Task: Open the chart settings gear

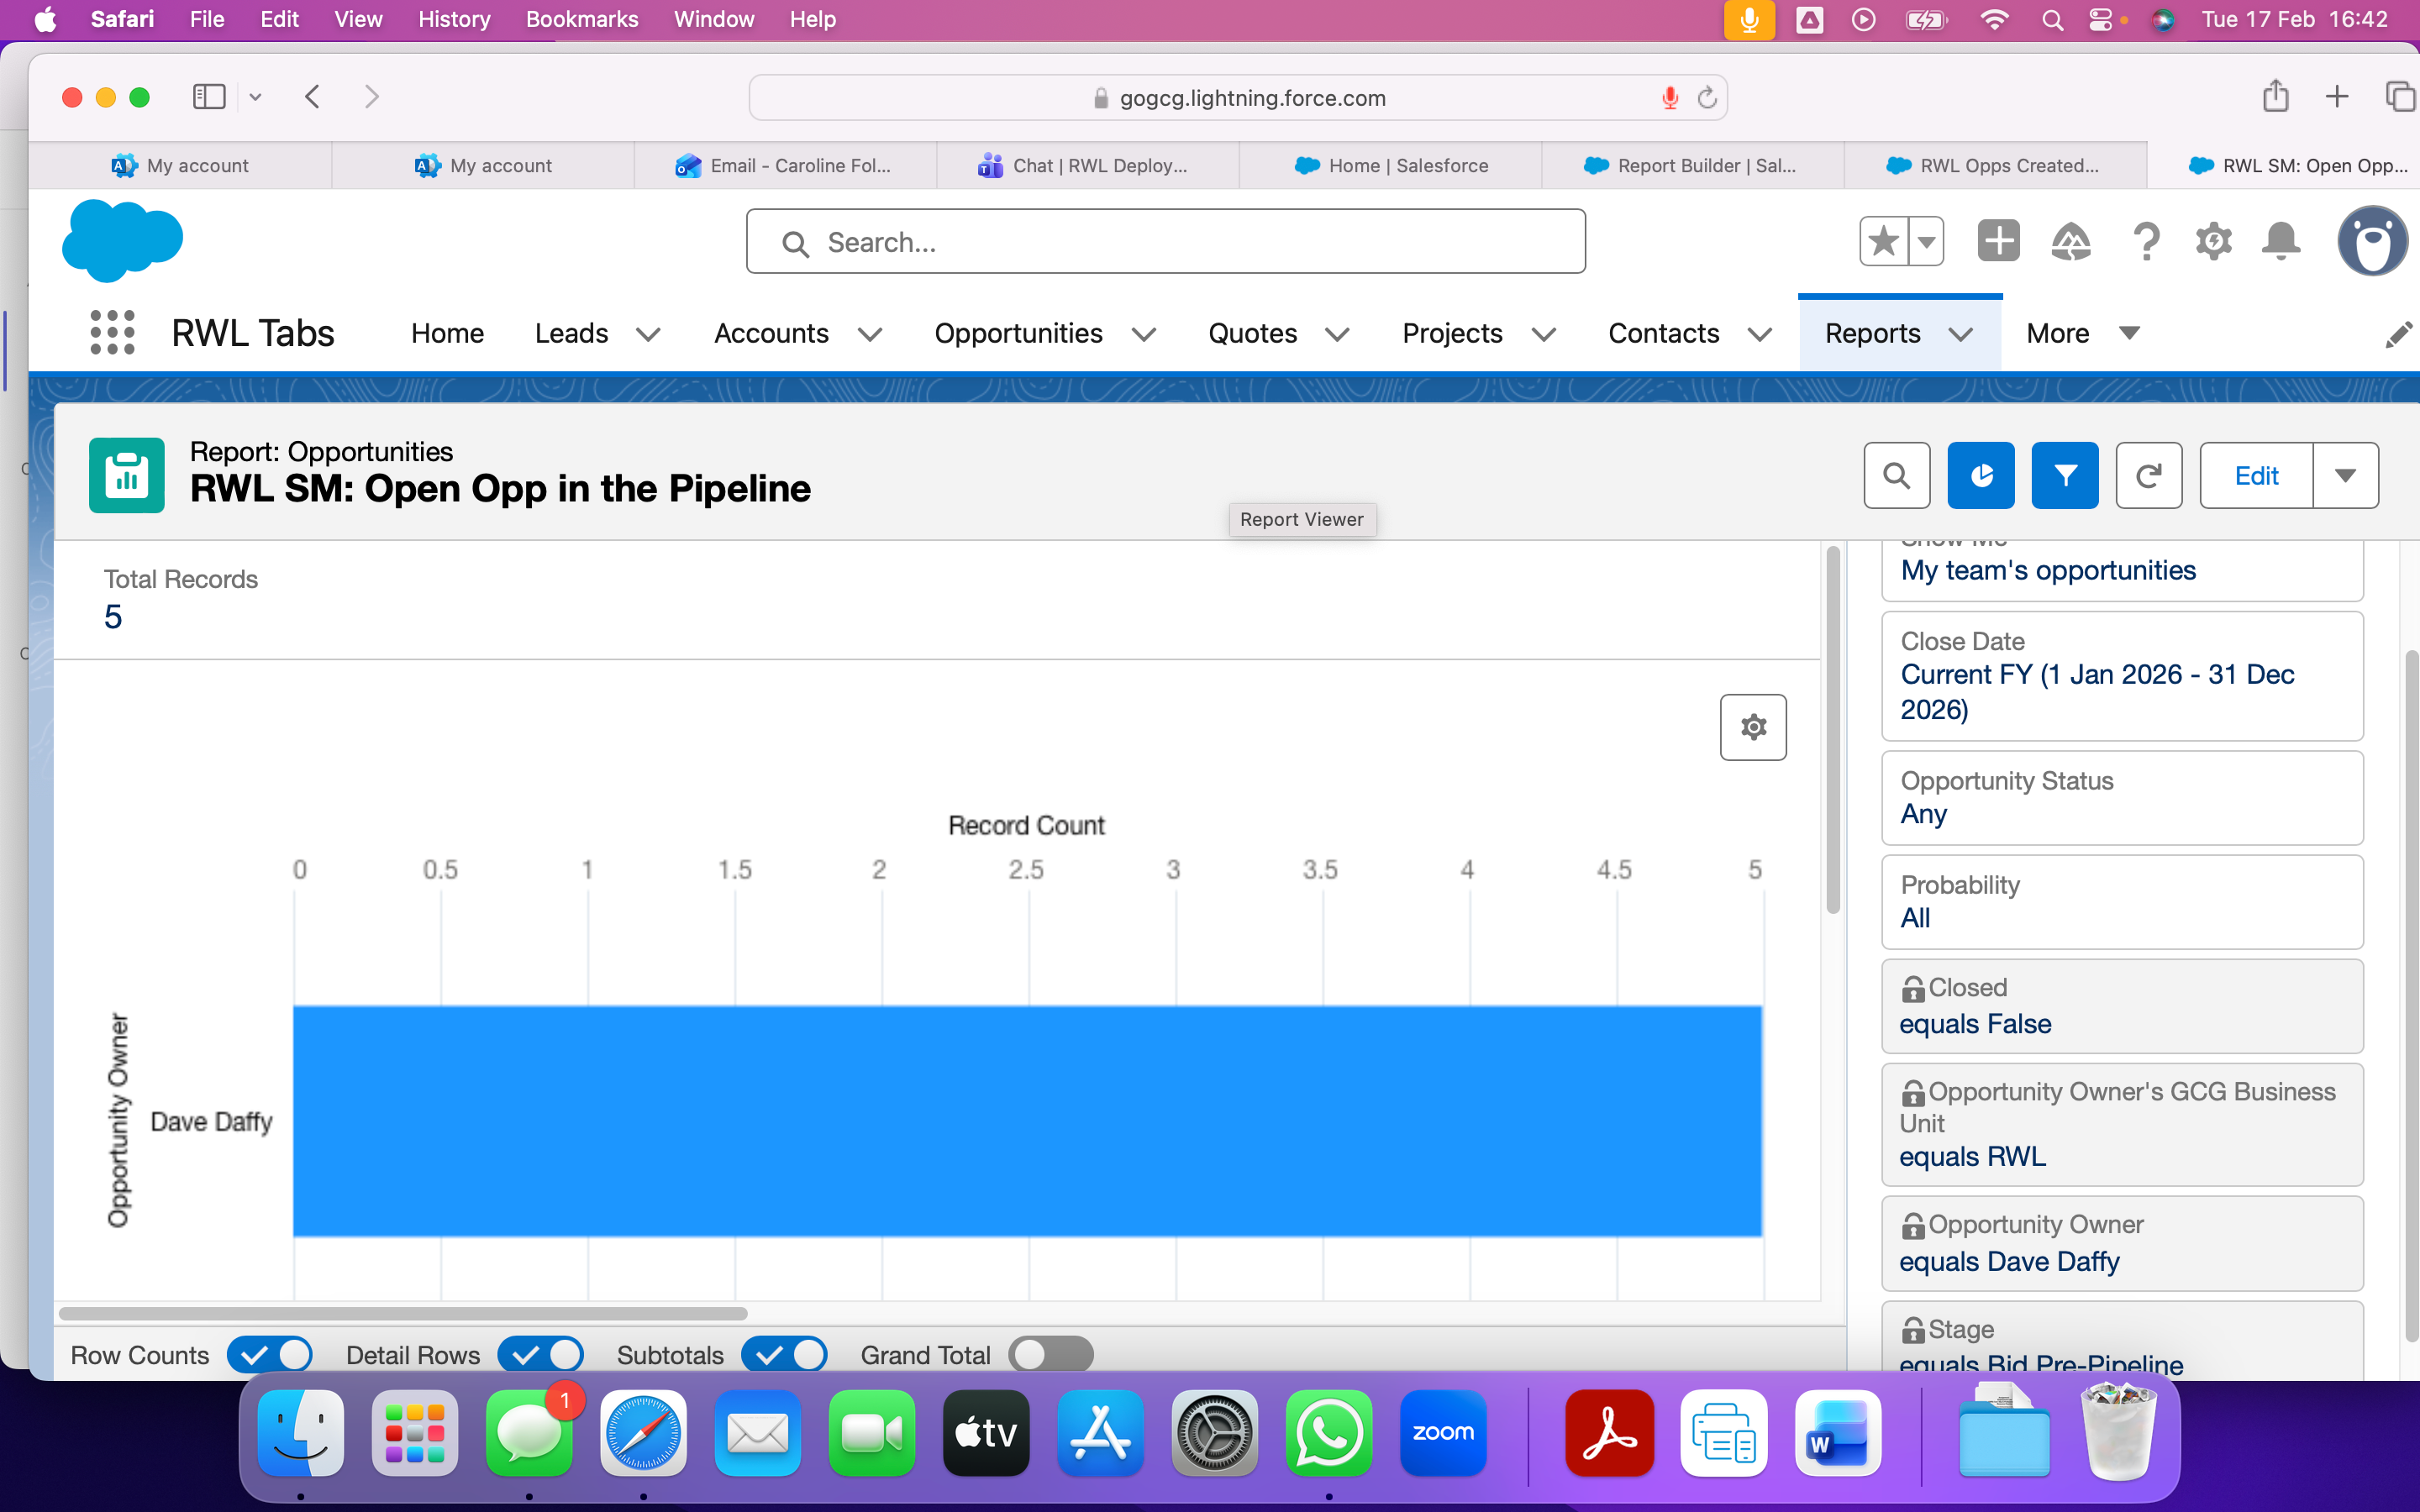Action: pos(1752,727)
